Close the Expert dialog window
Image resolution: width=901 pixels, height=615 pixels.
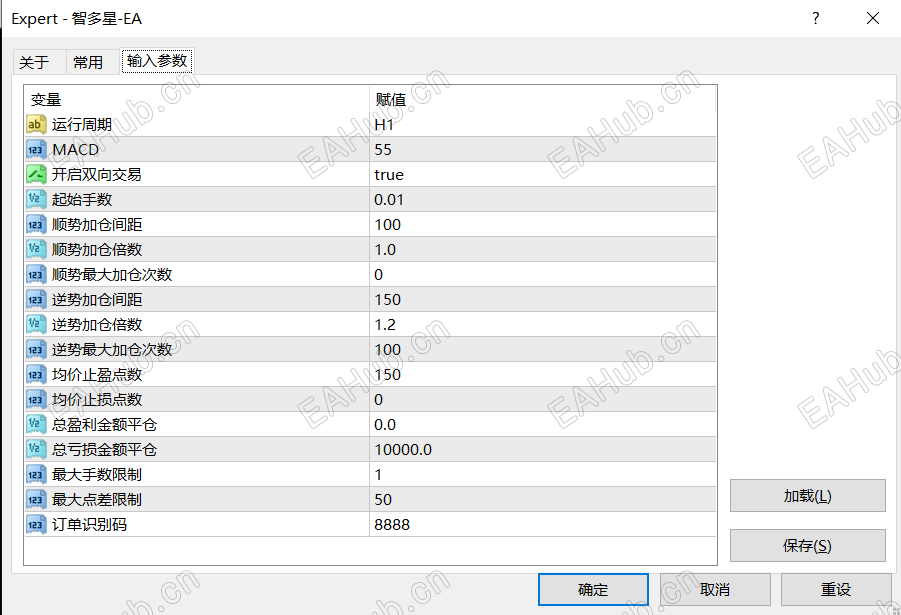(873, 18)
